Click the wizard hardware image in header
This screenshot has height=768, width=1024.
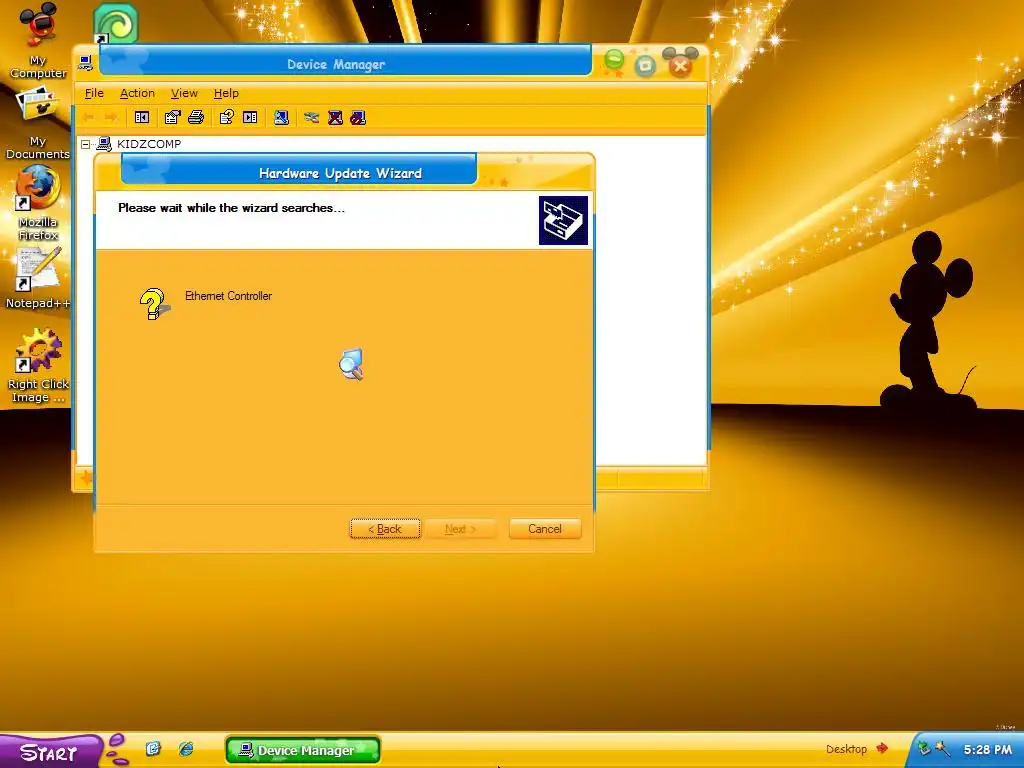point(563,221)
